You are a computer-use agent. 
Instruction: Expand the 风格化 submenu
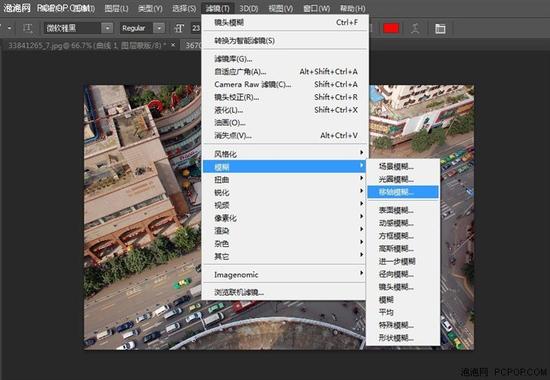click(x=285, y=154)
